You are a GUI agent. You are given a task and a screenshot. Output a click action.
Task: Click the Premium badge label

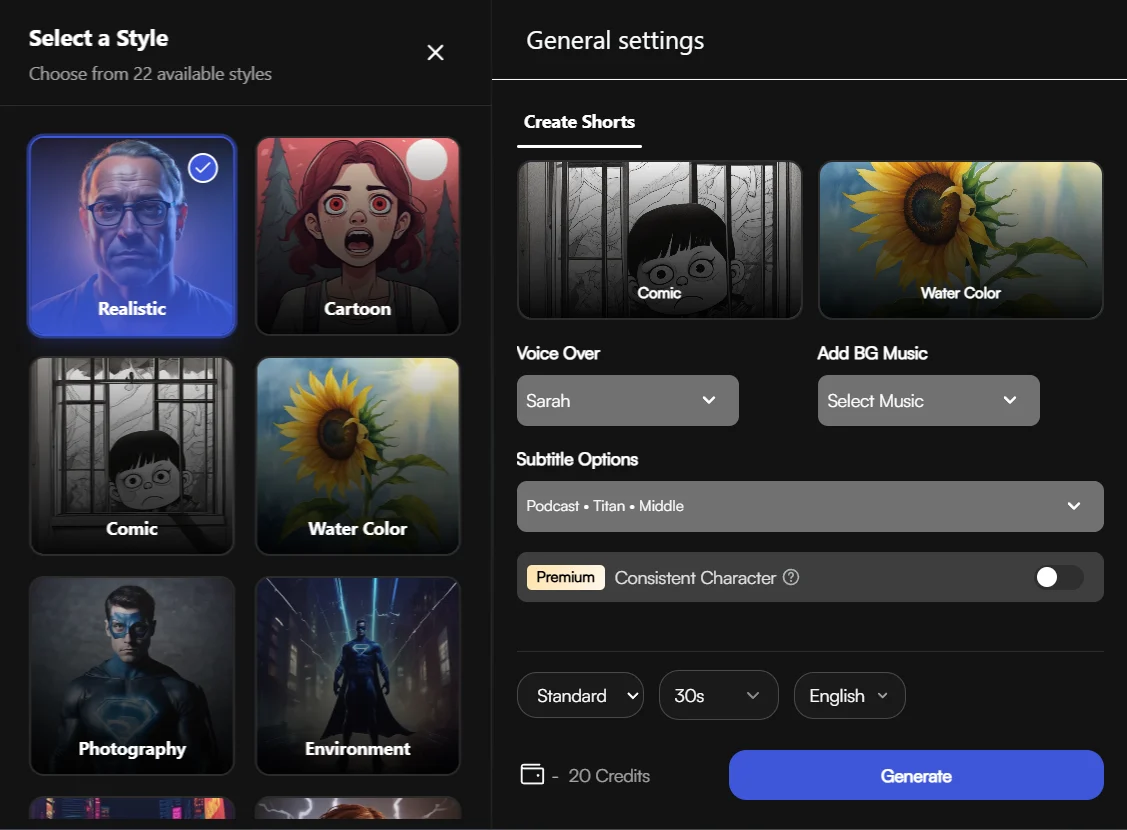pyautogui.click(x=565, y=577)
